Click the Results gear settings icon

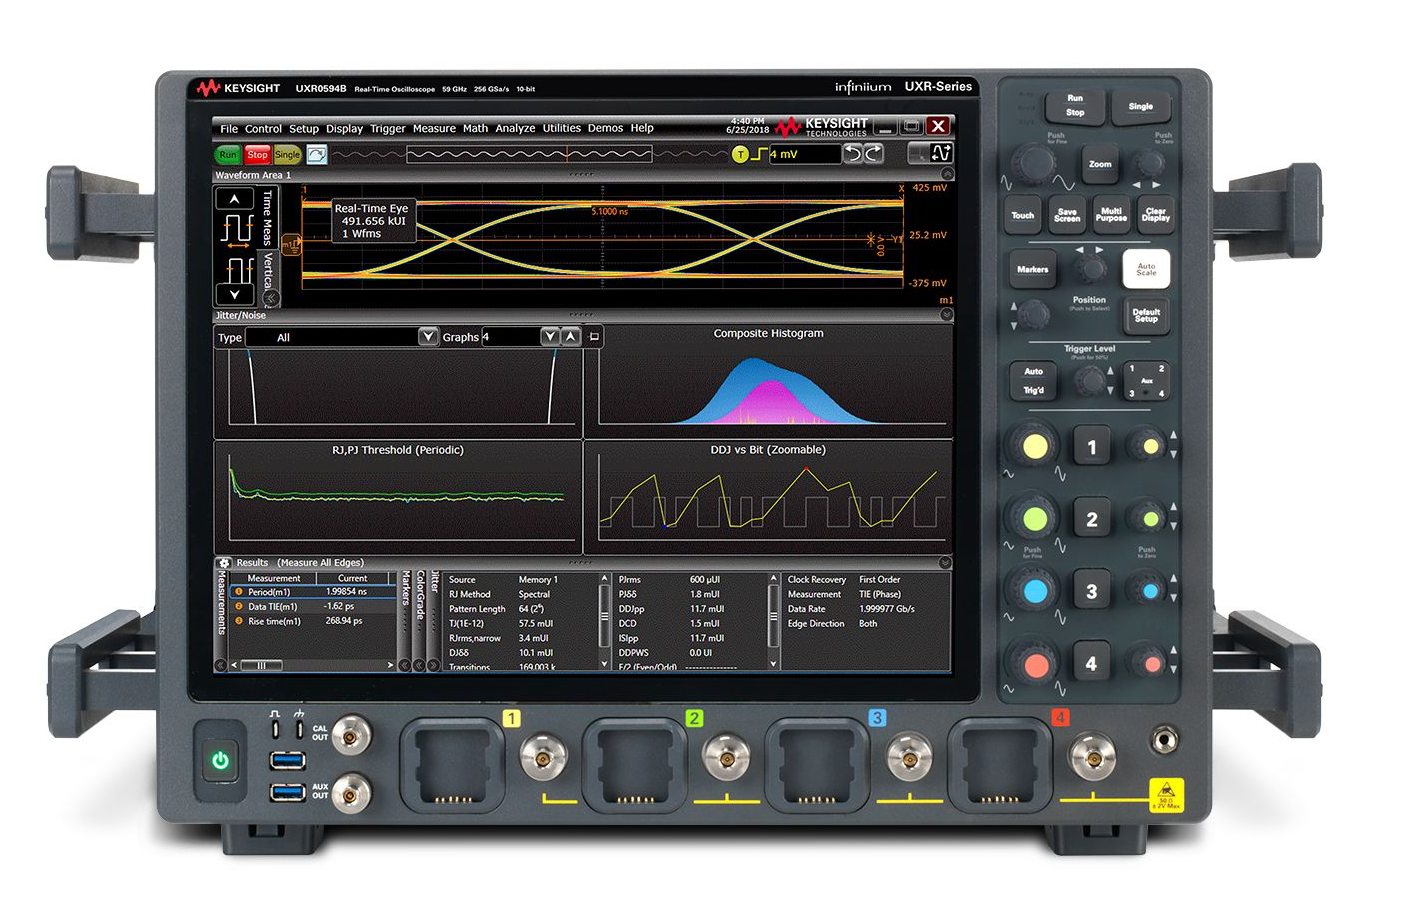(224, 563)
